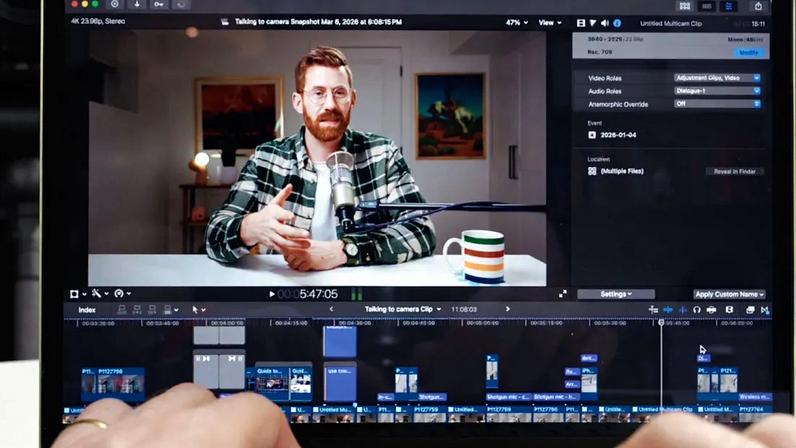
Task: Open the Keyword Editor key icon
Action: tap(159, 4)
